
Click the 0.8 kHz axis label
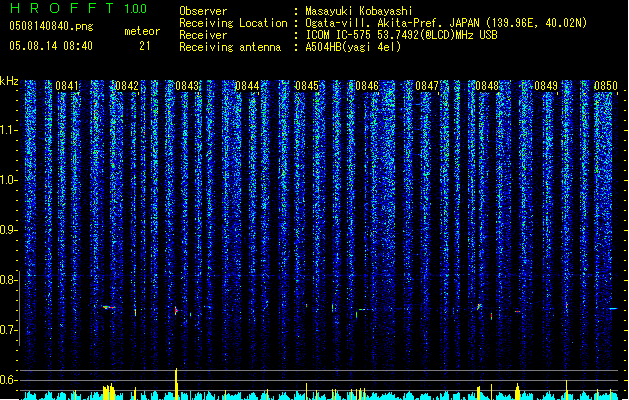(x=8, y=280)
